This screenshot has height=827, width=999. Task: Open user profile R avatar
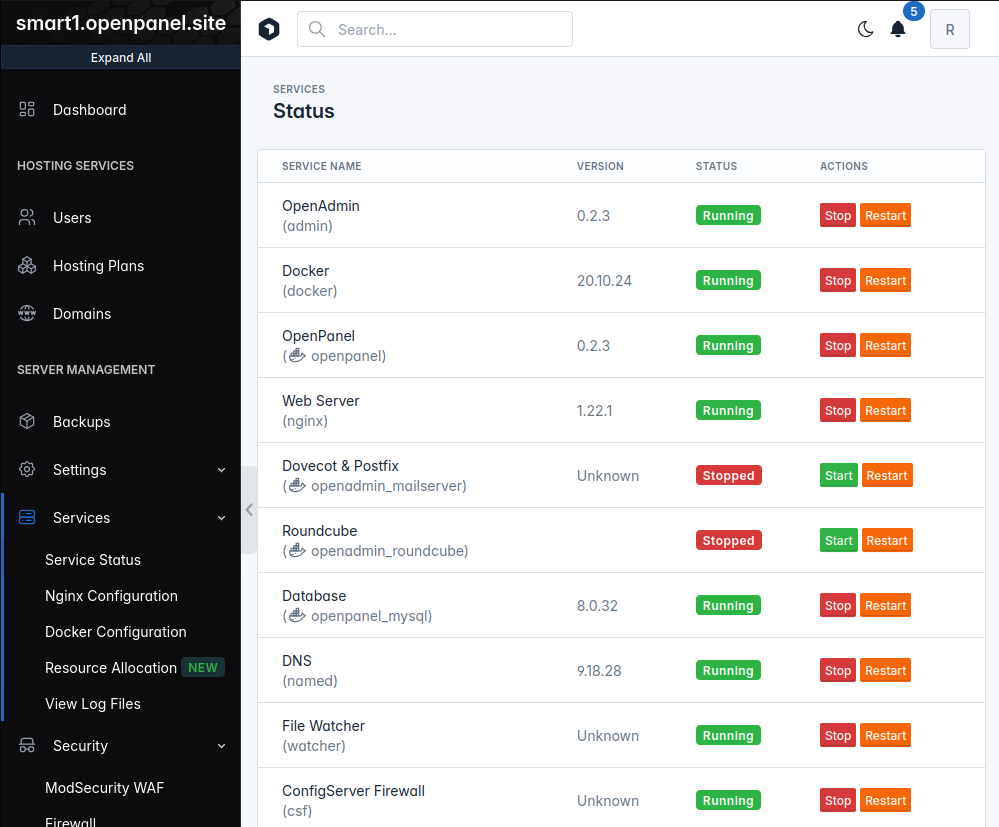(x=949, y=29)
